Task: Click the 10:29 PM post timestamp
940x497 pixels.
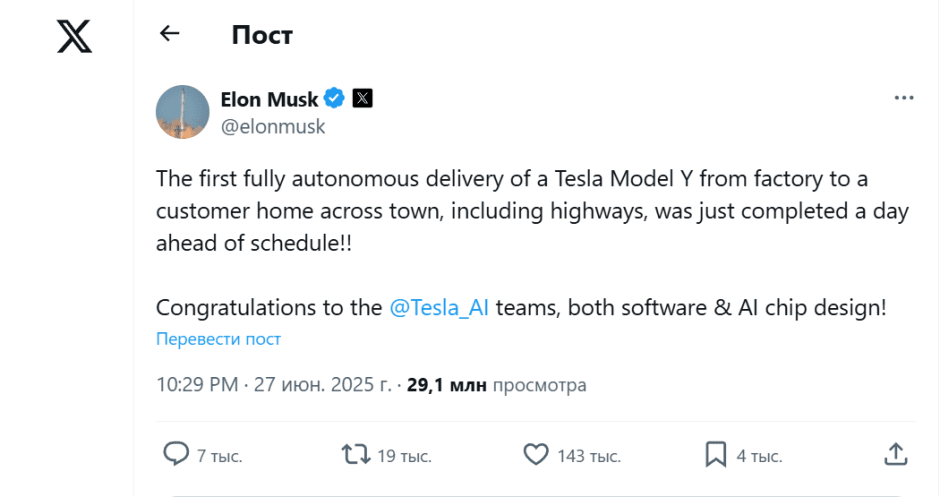Action: tap(197, 385)
